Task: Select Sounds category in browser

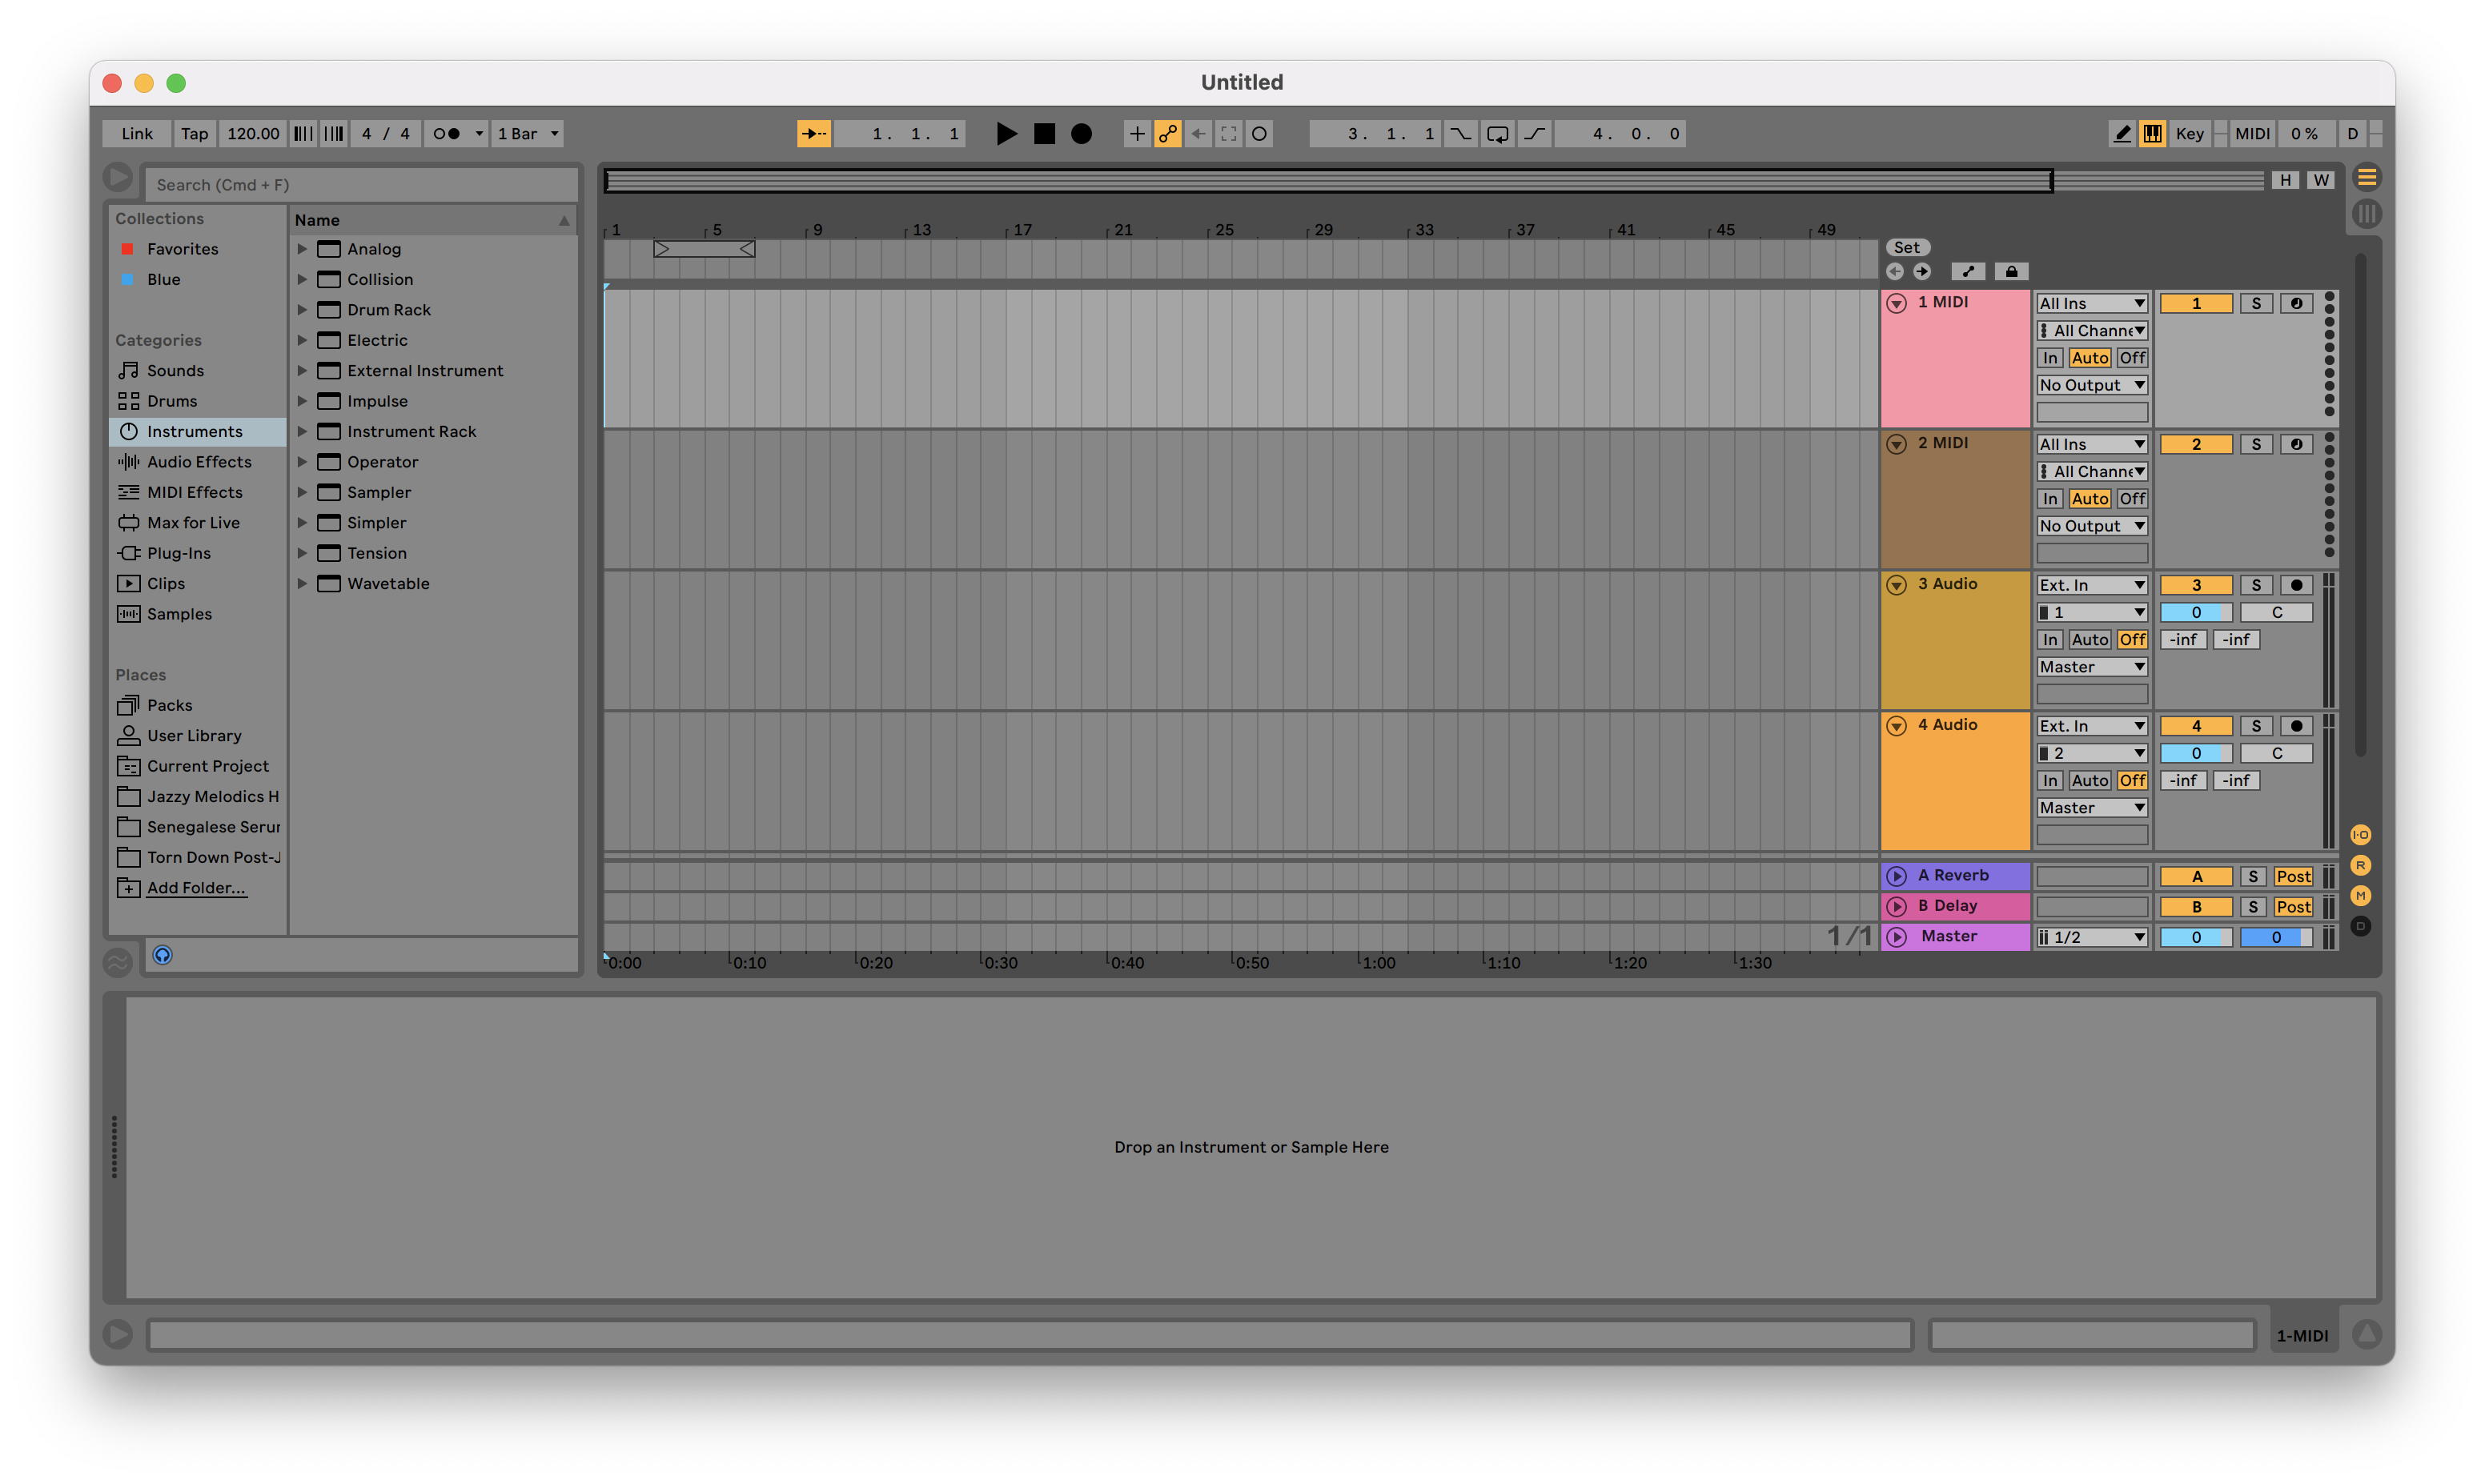Action: click(196, 371)
